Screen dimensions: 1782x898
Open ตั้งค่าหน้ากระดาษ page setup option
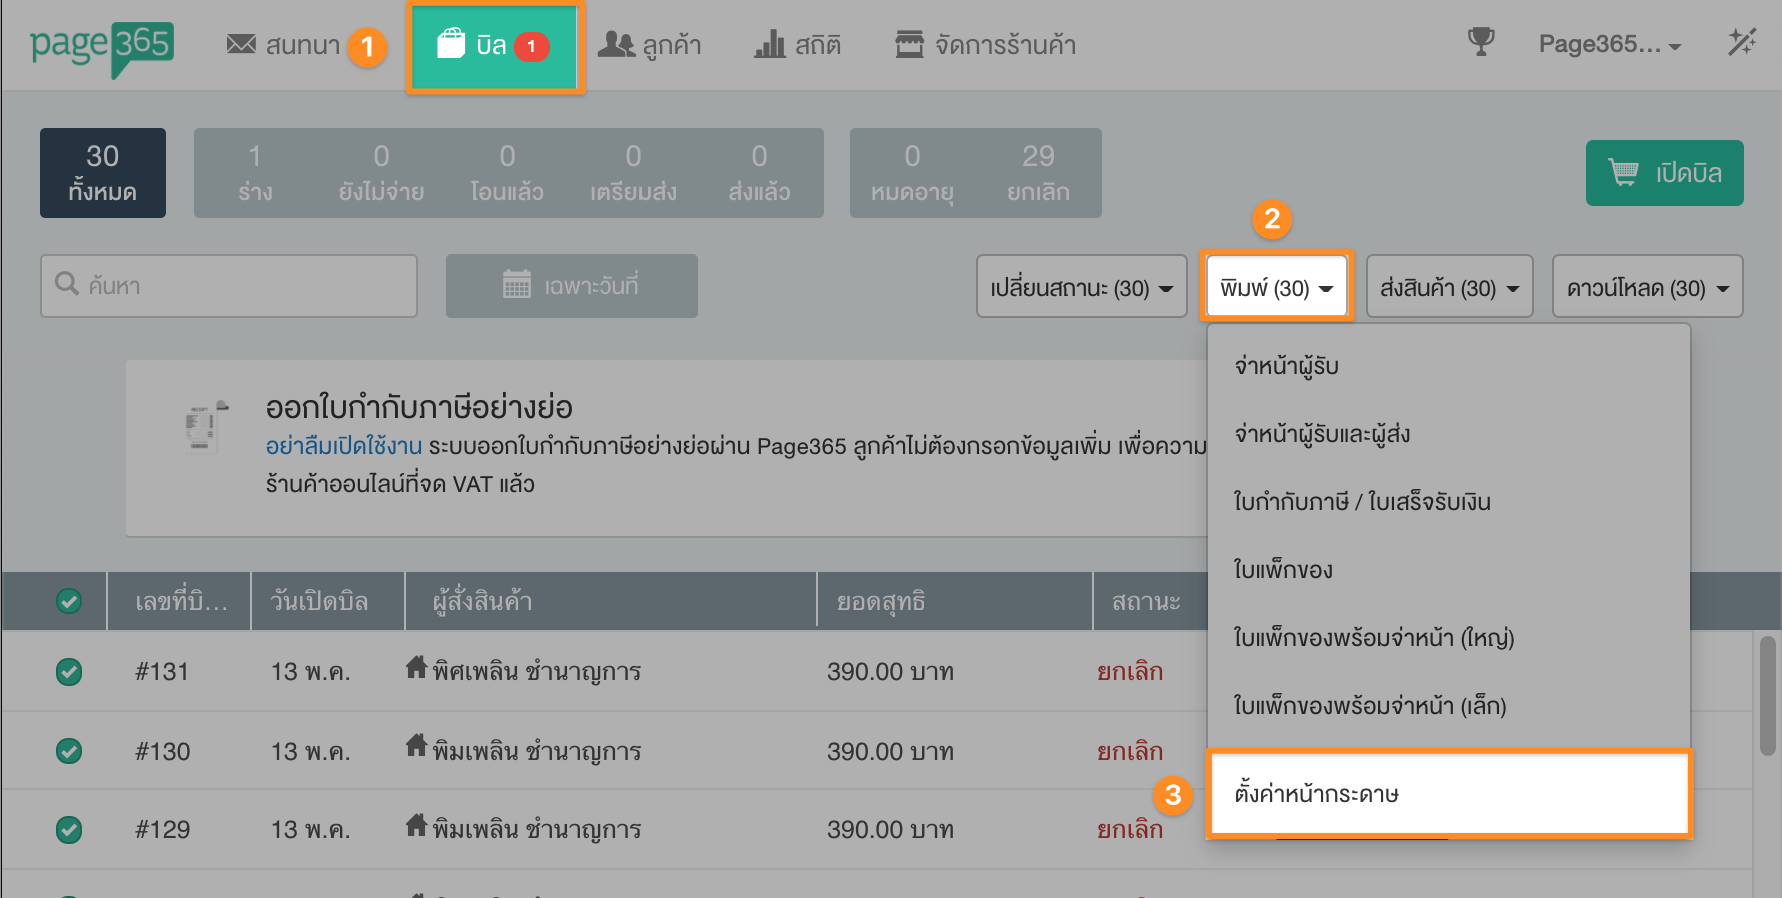[1448, 794]
